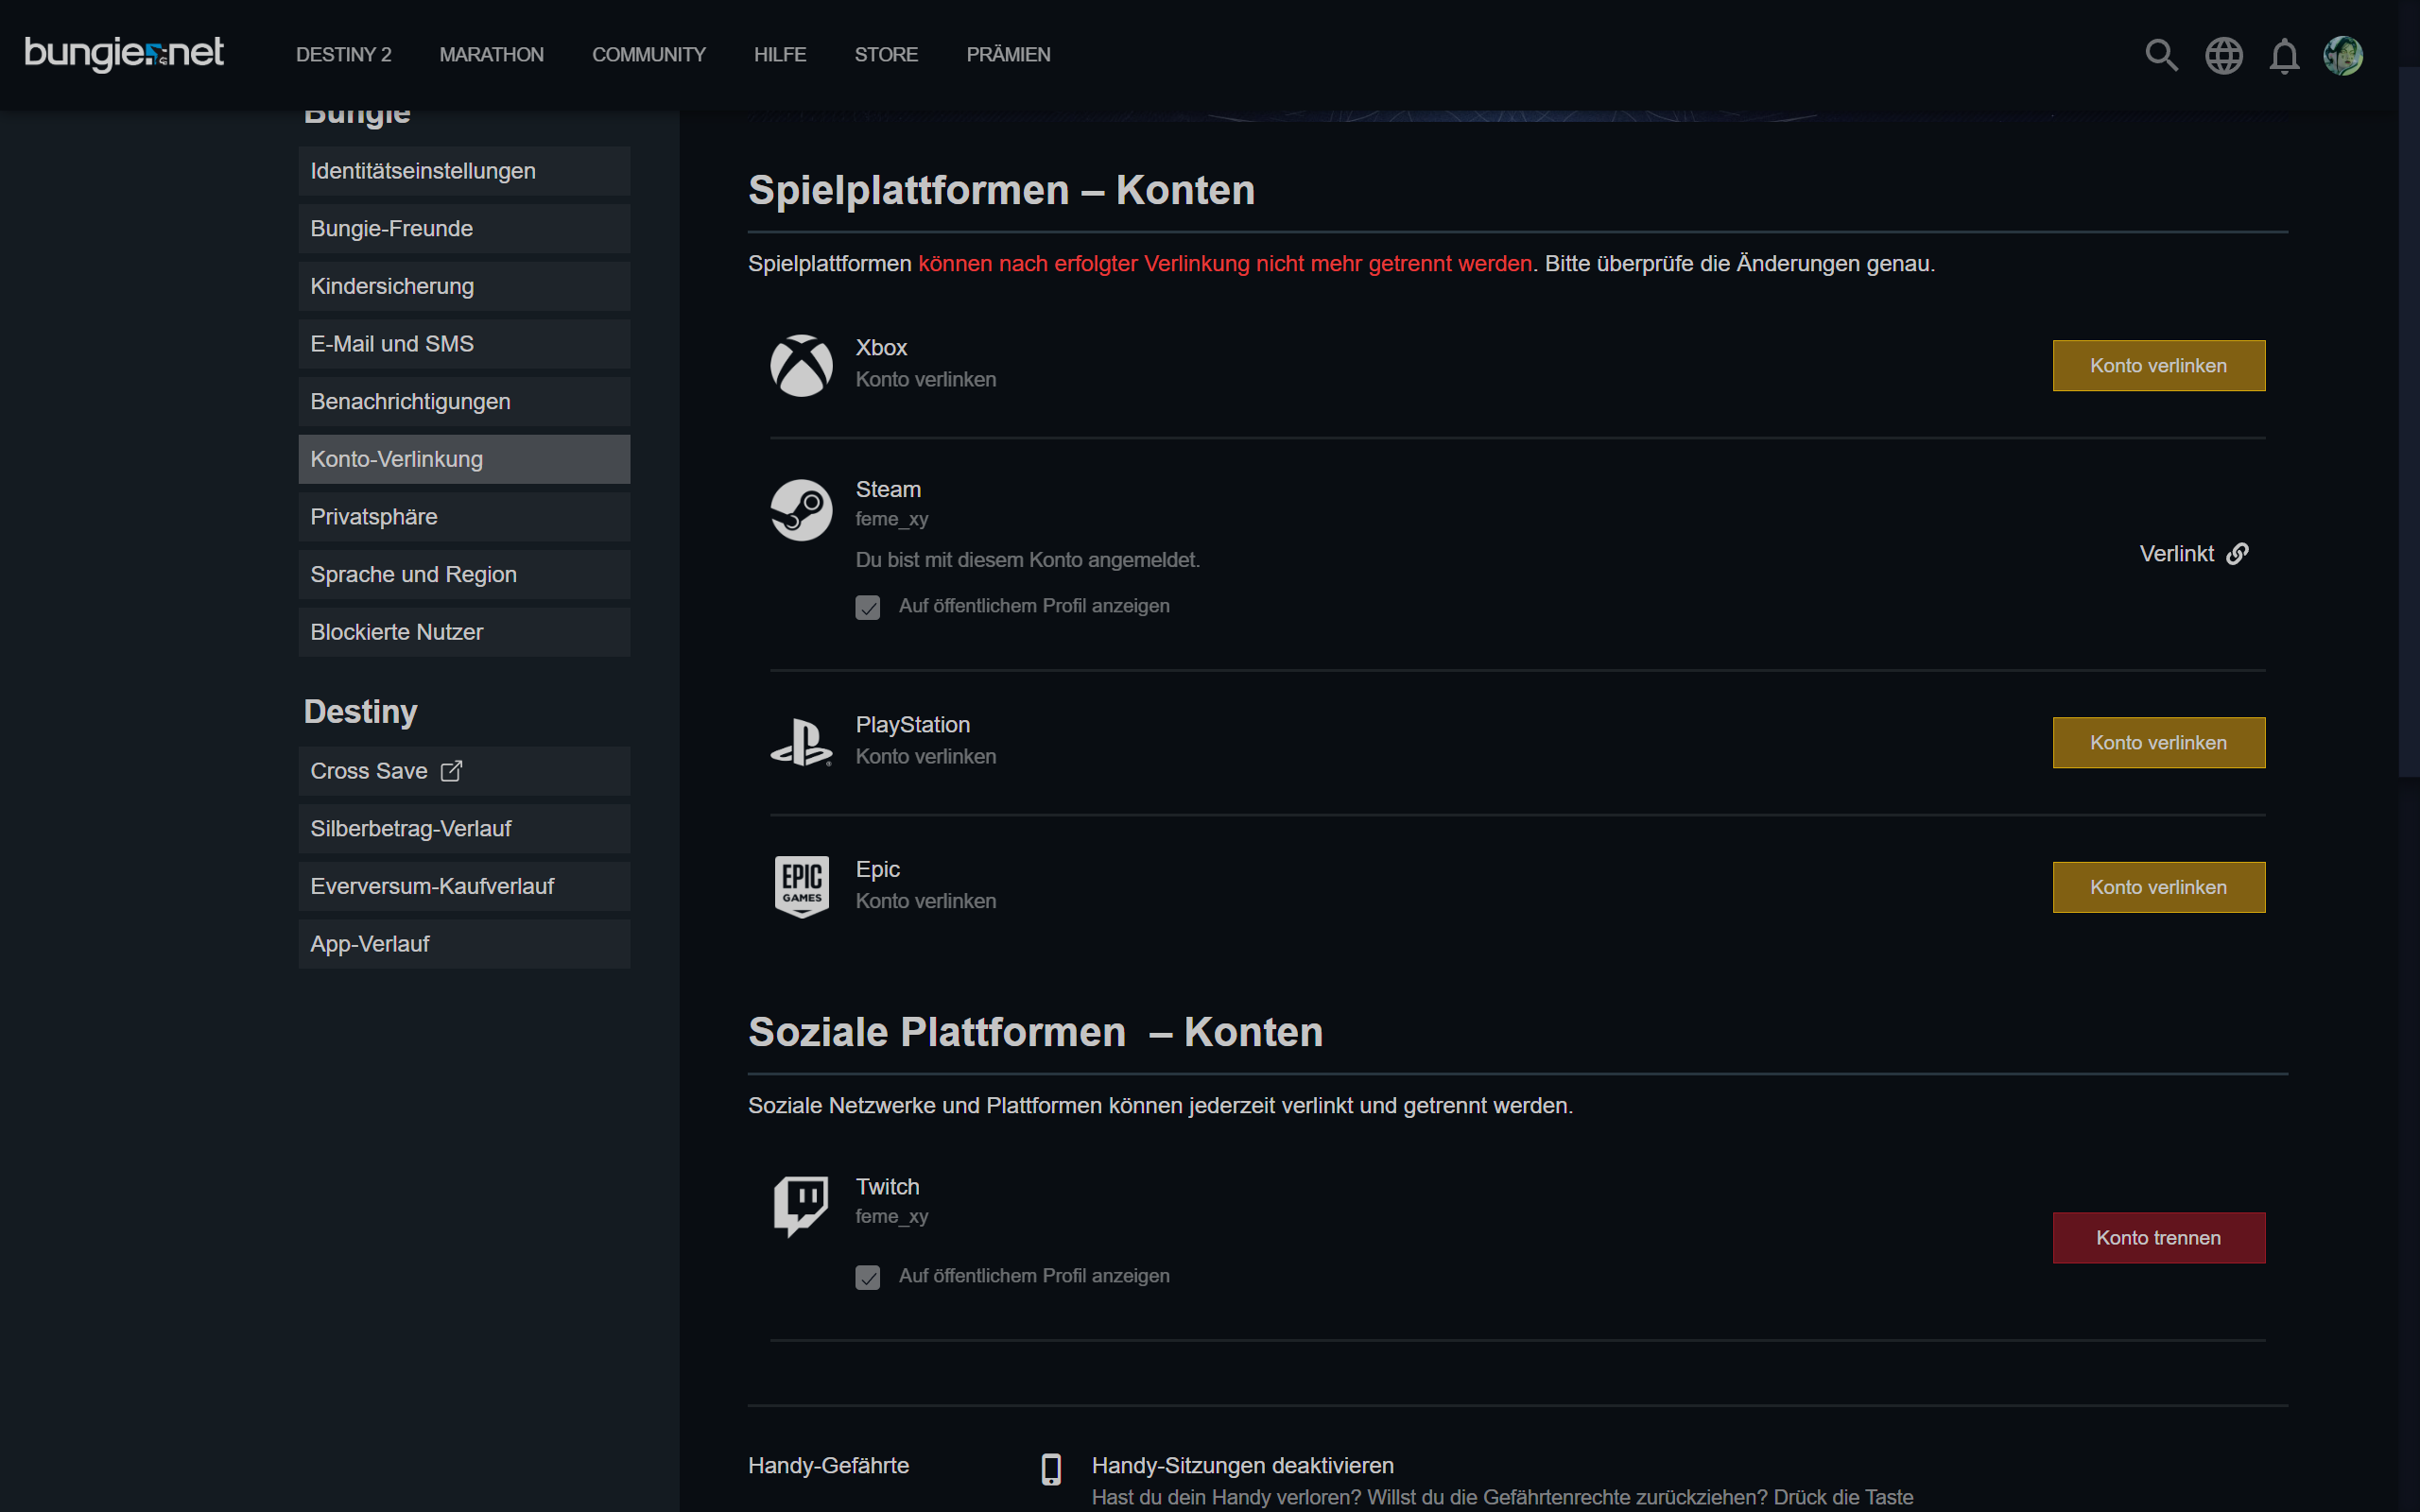Click the Epic Games logo icon

801,886
